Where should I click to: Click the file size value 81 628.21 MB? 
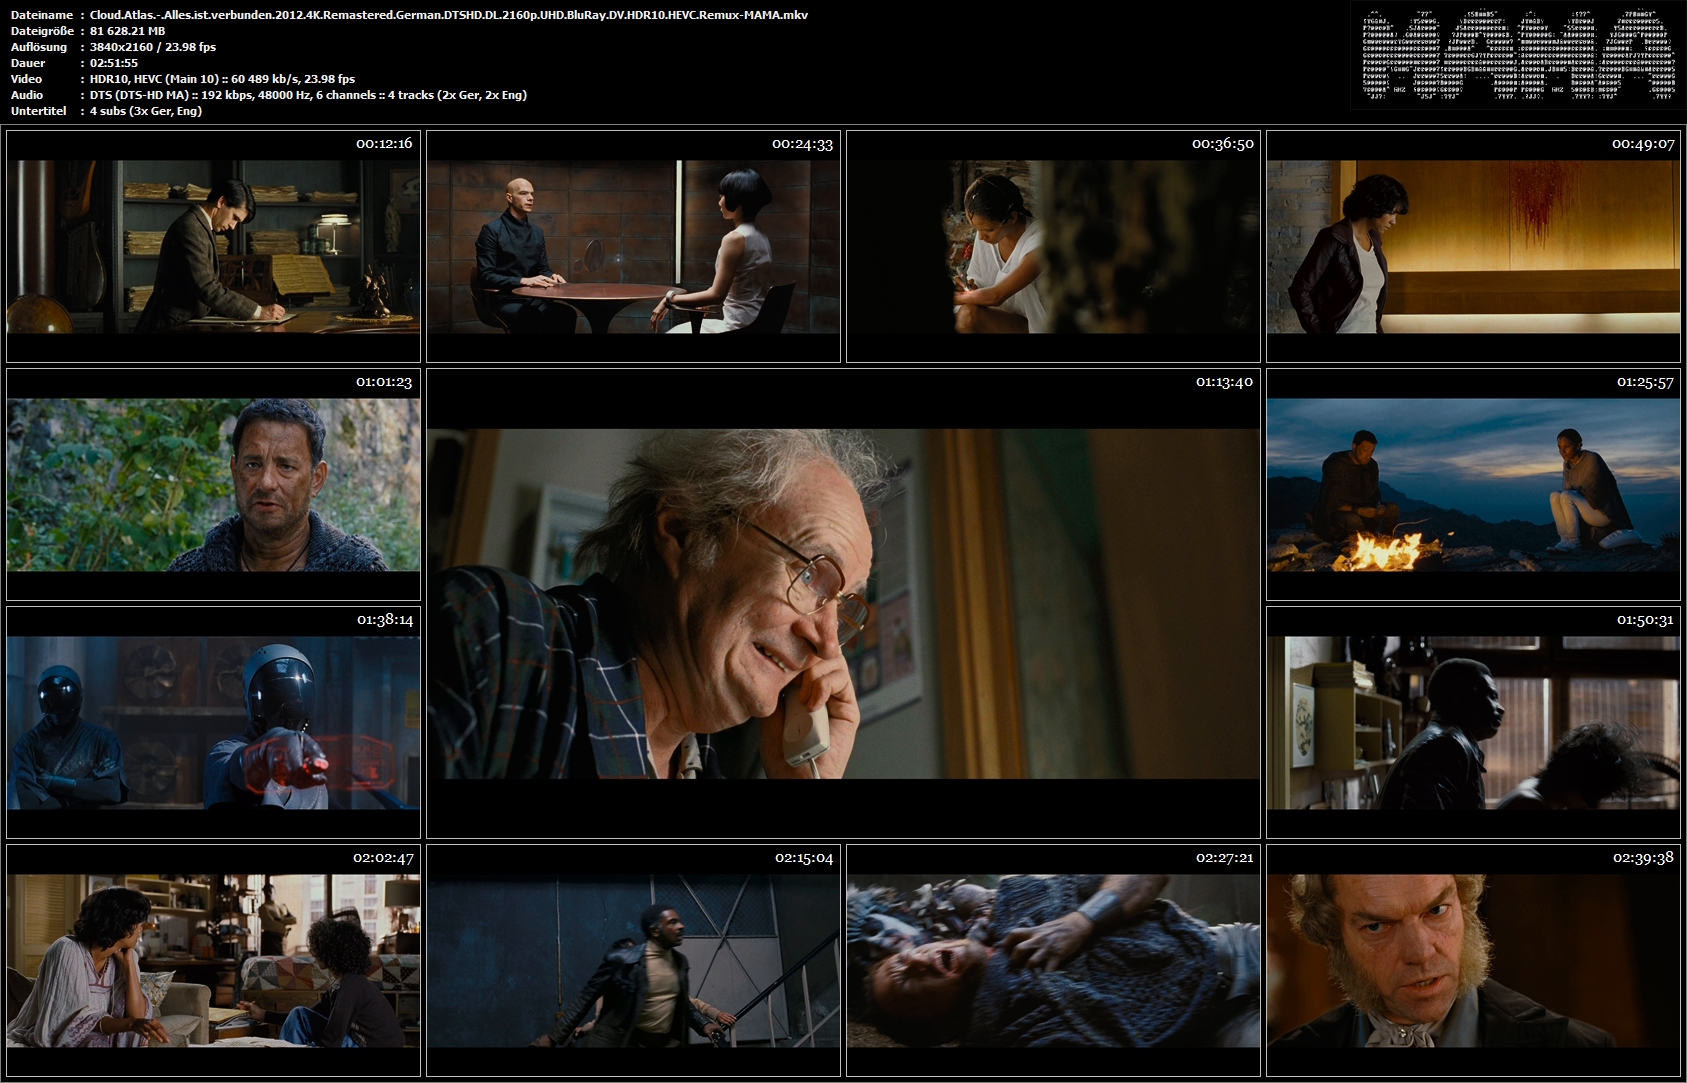click(x=127, y=31)
